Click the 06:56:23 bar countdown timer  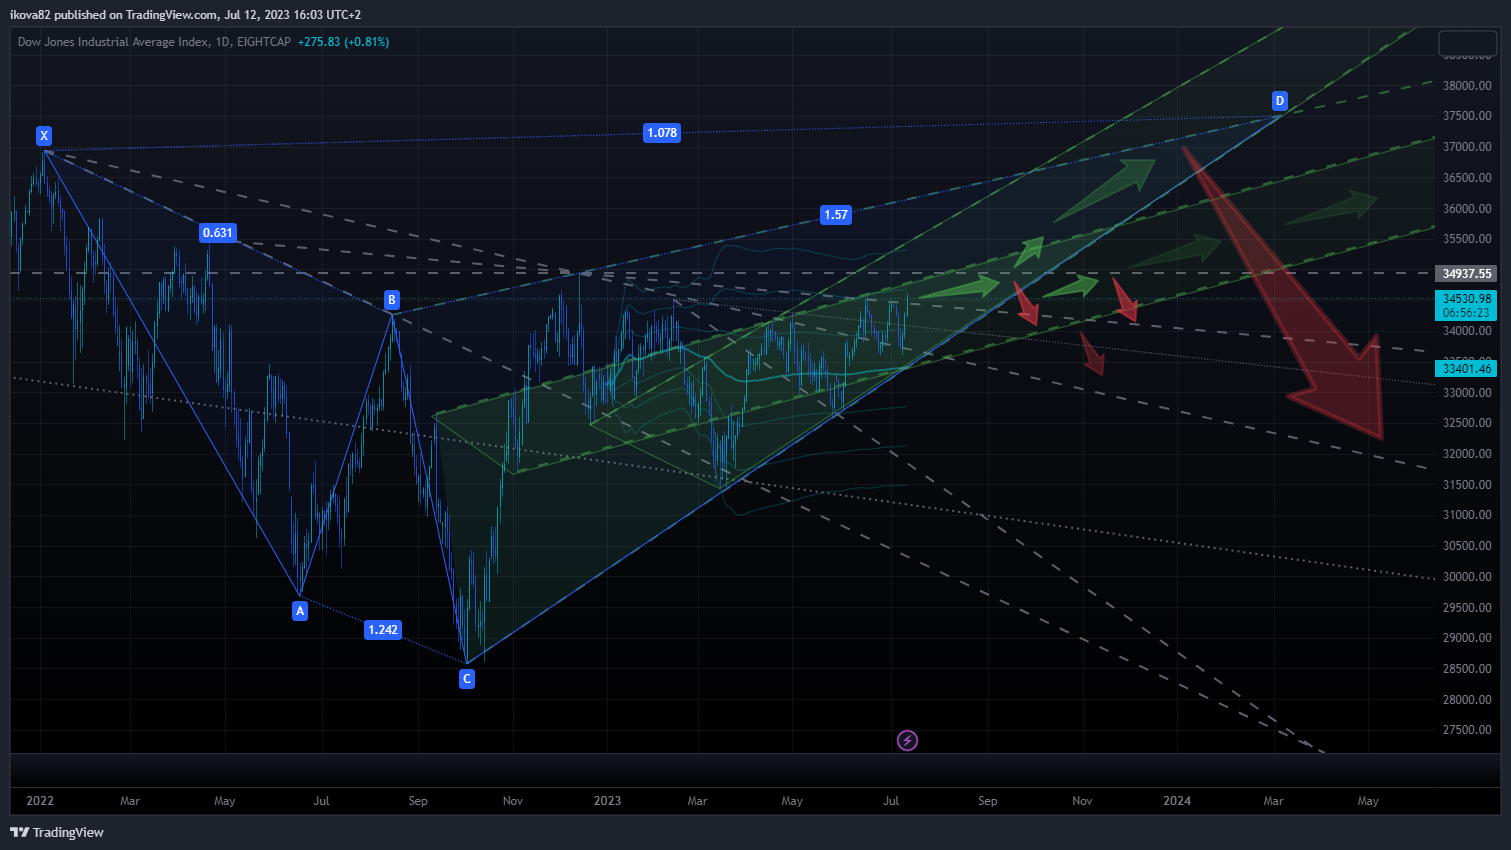[x=1466, y=313]
